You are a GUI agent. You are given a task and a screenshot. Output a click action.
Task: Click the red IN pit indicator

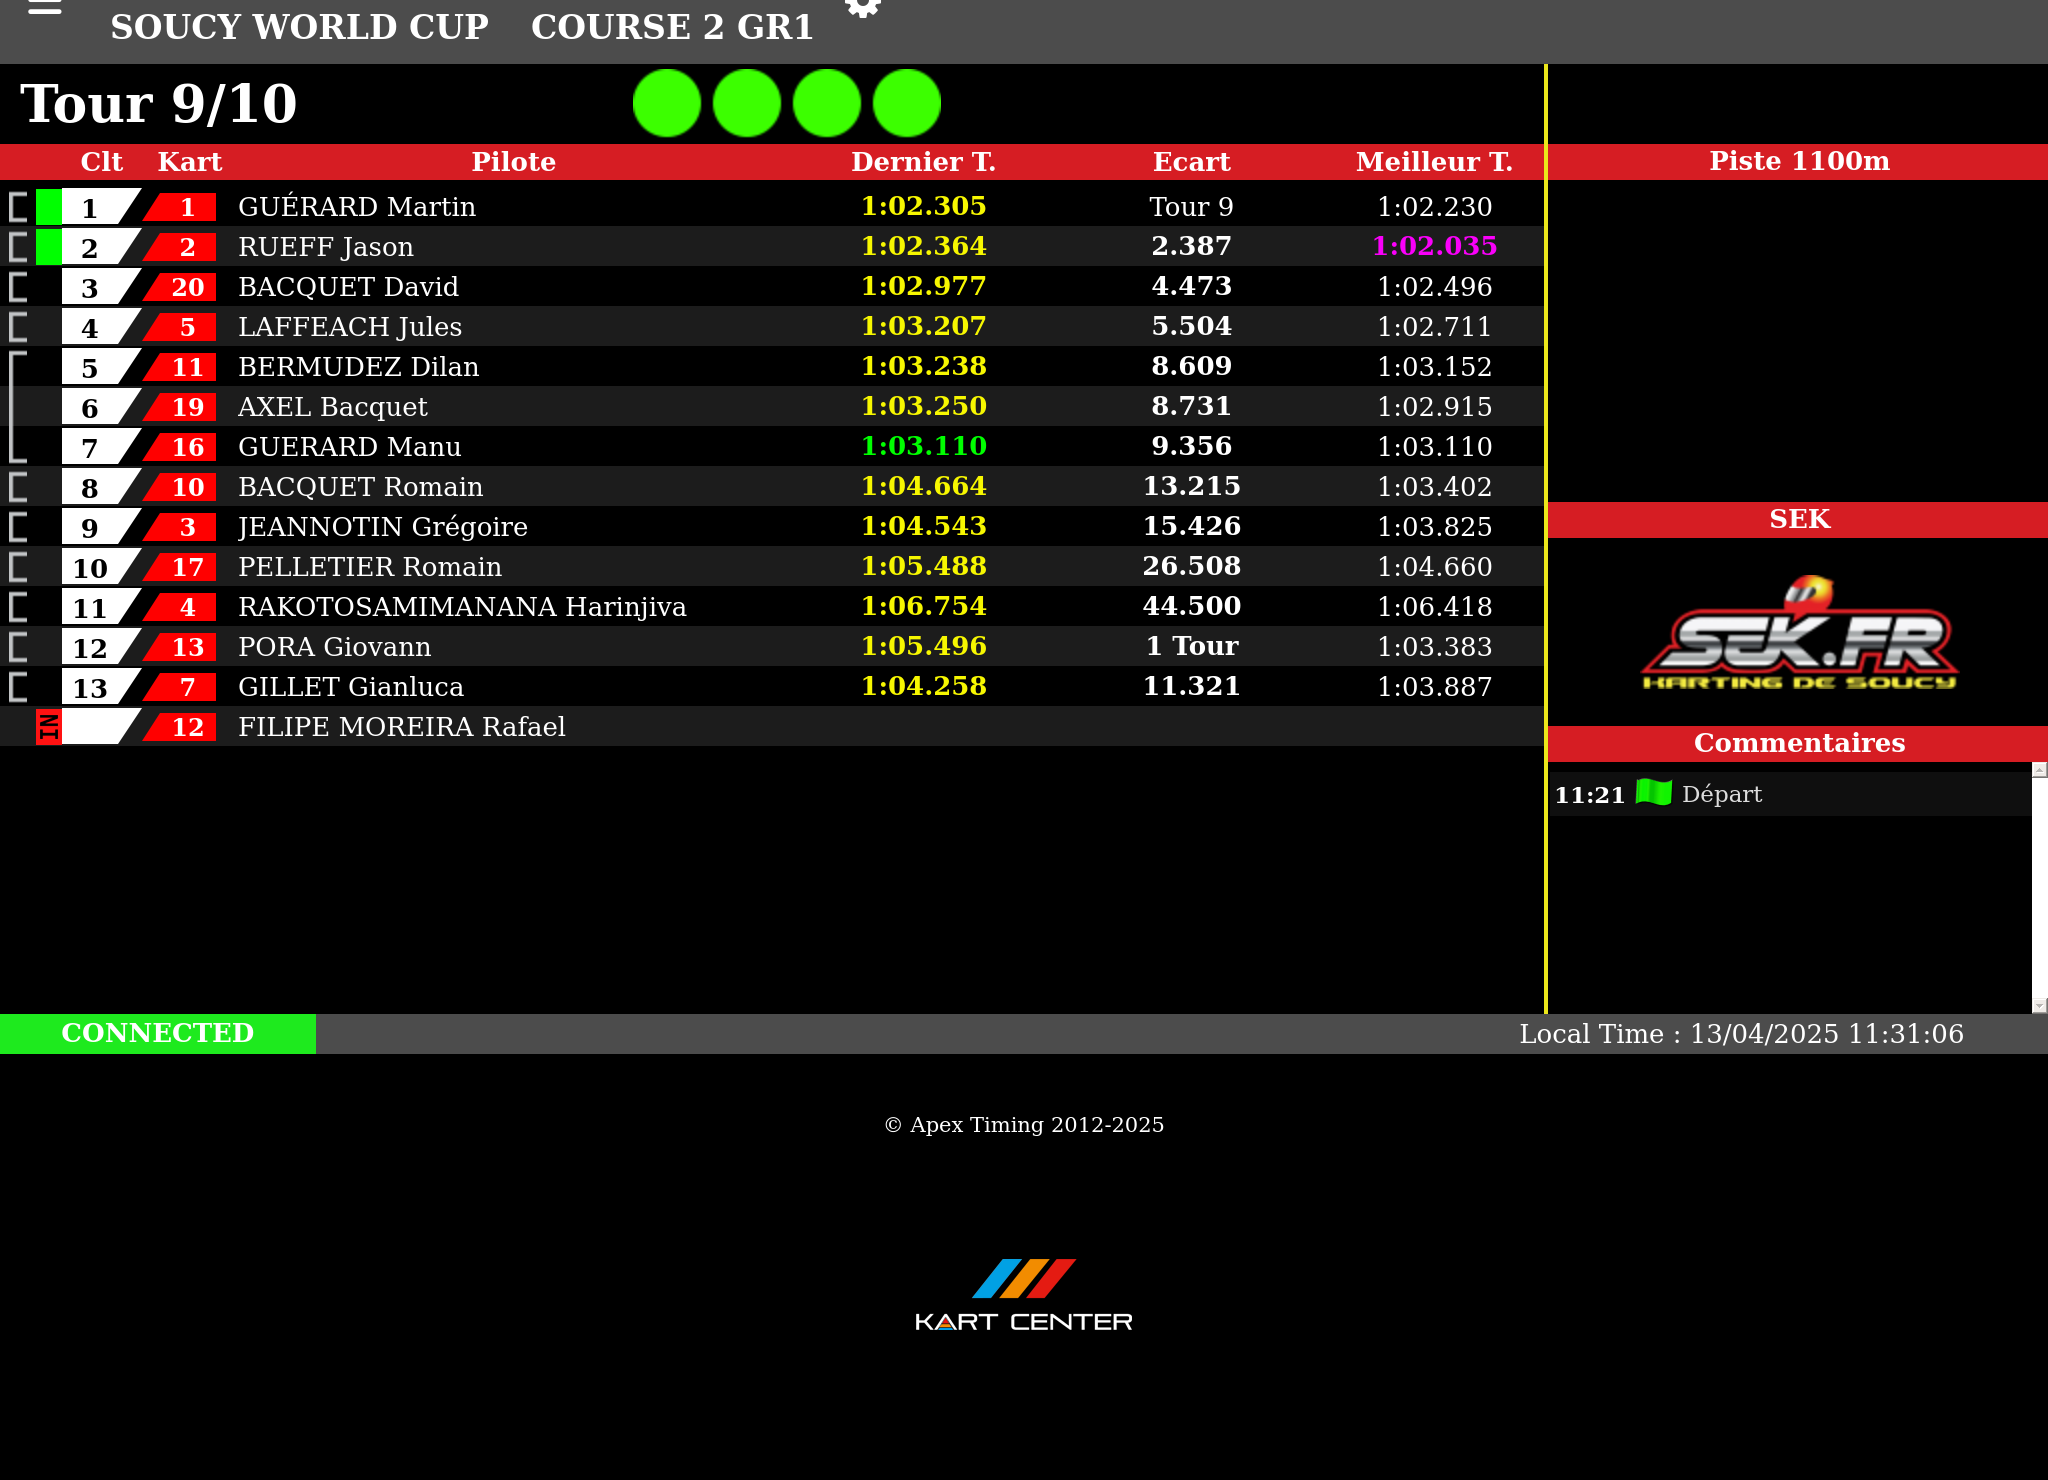pos(48,727)
